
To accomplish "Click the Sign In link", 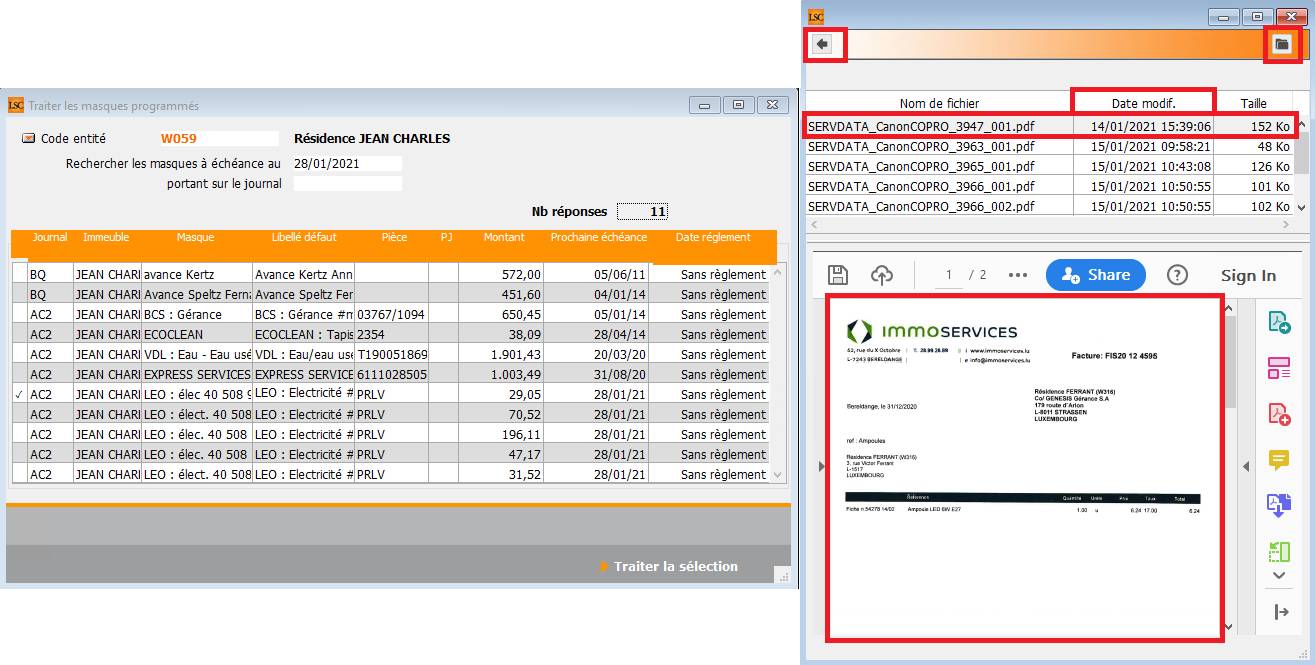I will 1248,275.
